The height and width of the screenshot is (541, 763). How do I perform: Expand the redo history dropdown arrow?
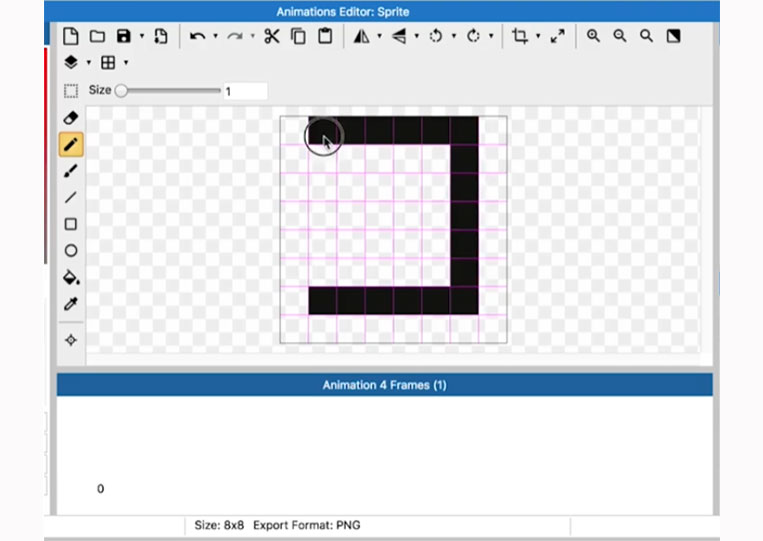(x=253, y=36)
